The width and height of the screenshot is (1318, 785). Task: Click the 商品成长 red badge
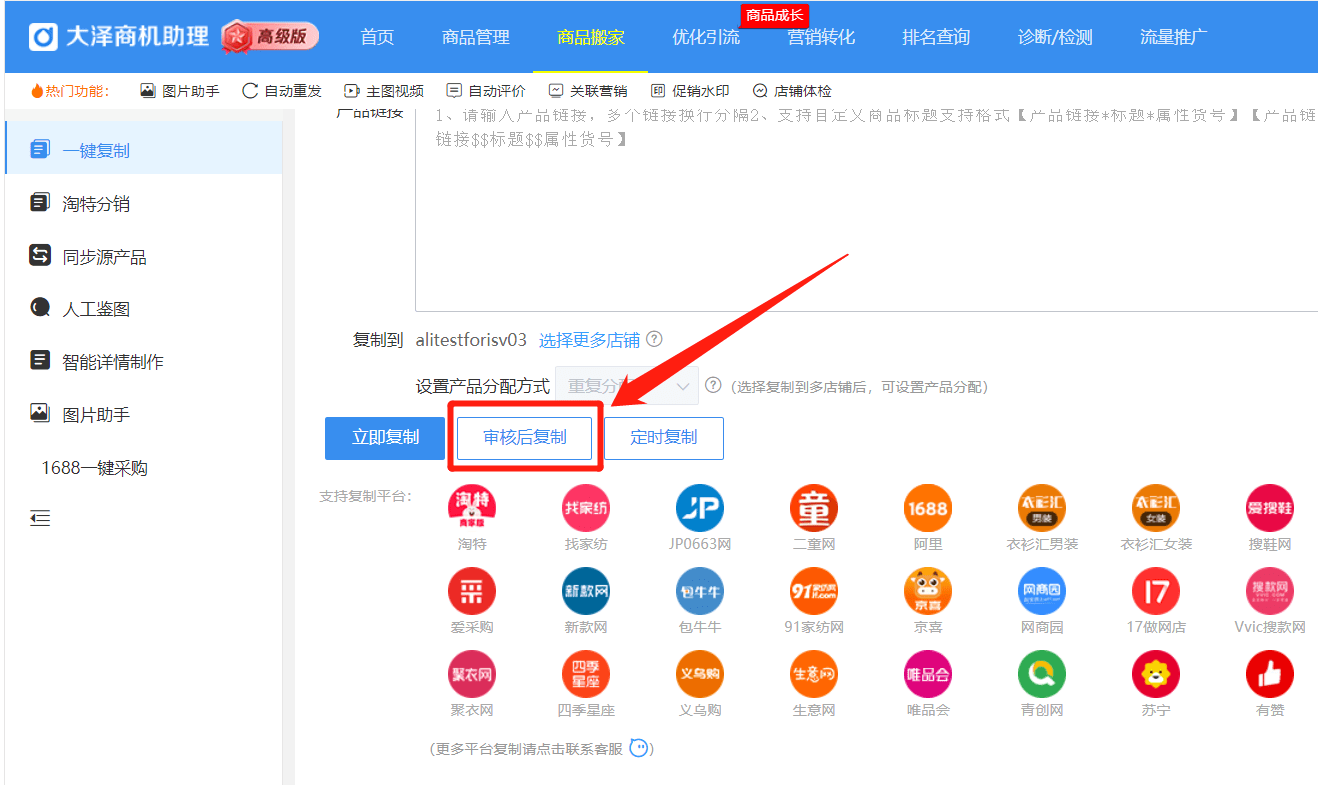tap(775, 15)
